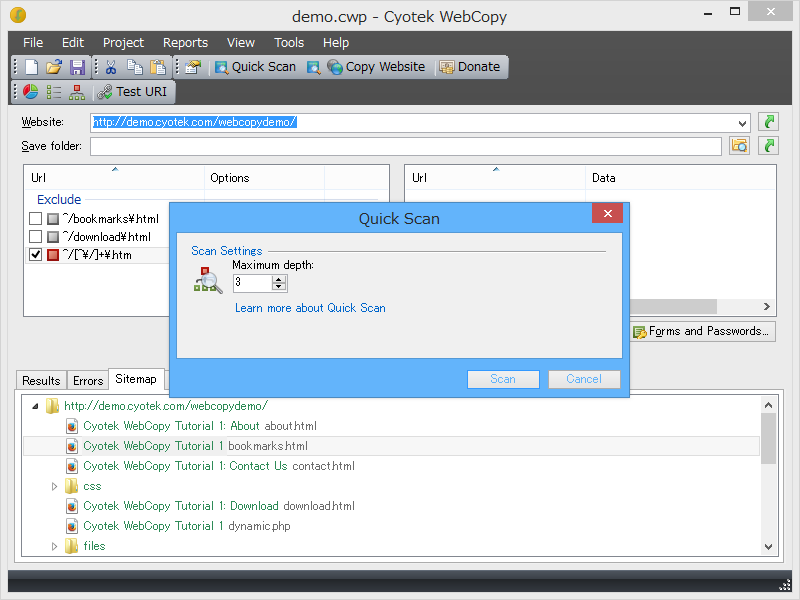Uncheck the ^/[^¥/]+¥.htm exclude rule
Viewport: 800px width, 600px height.
coord(35,255)
